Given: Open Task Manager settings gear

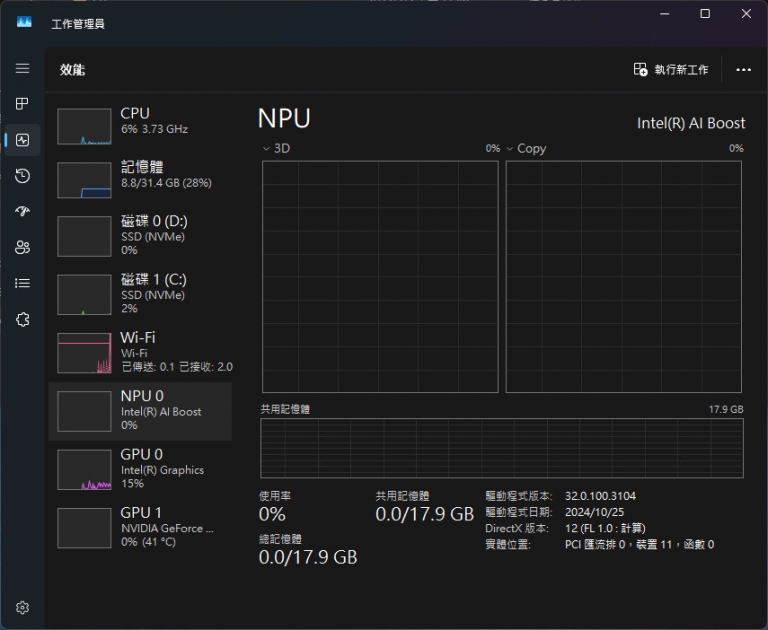Looking at the screenshot, I should (23, 608).
